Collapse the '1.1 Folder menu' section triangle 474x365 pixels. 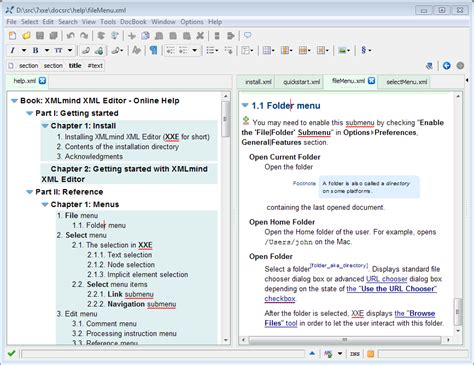(245, 105)
